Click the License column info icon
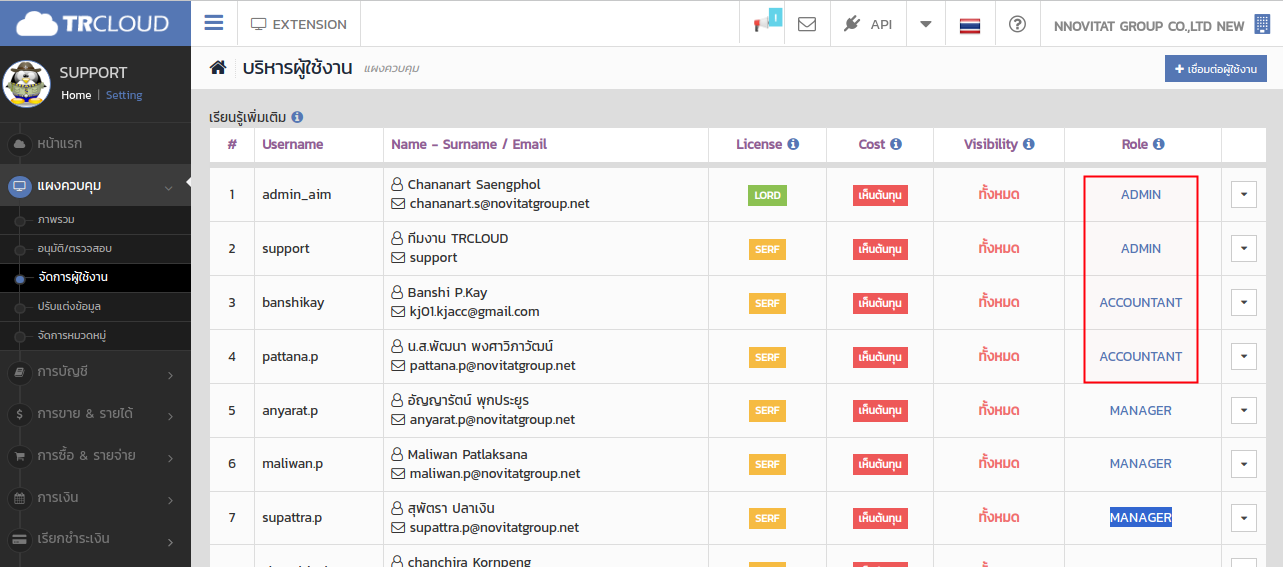 793,144
